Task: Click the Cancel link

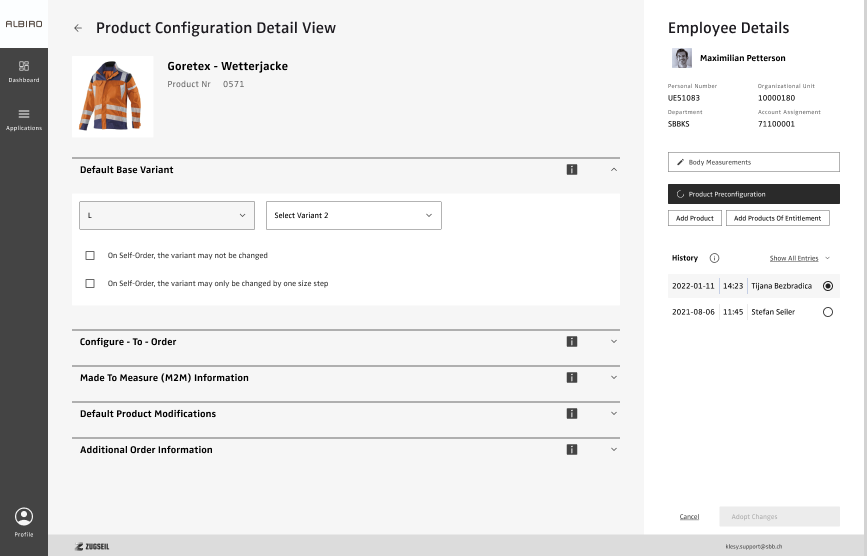Action: pyautogui.click(x=689, y=517)
